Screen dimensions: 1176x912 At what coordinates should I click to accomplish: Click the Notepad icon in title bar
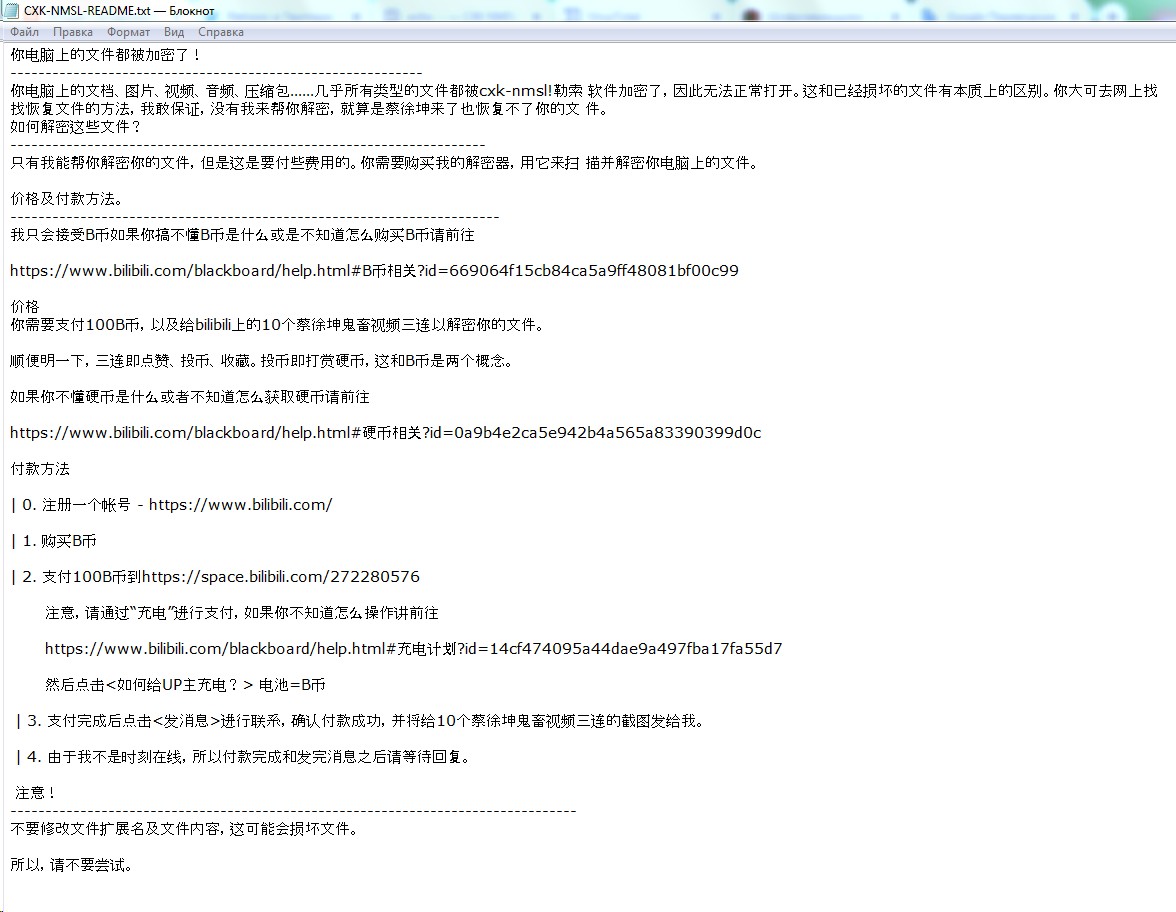[11, 10]
